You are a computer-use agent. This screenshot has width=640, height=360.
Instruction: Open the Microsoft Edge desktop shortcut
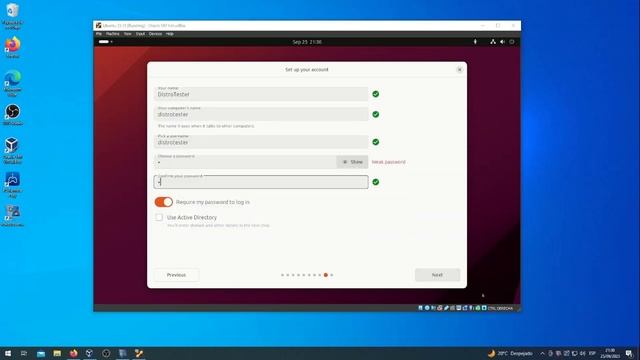[13, 83]
